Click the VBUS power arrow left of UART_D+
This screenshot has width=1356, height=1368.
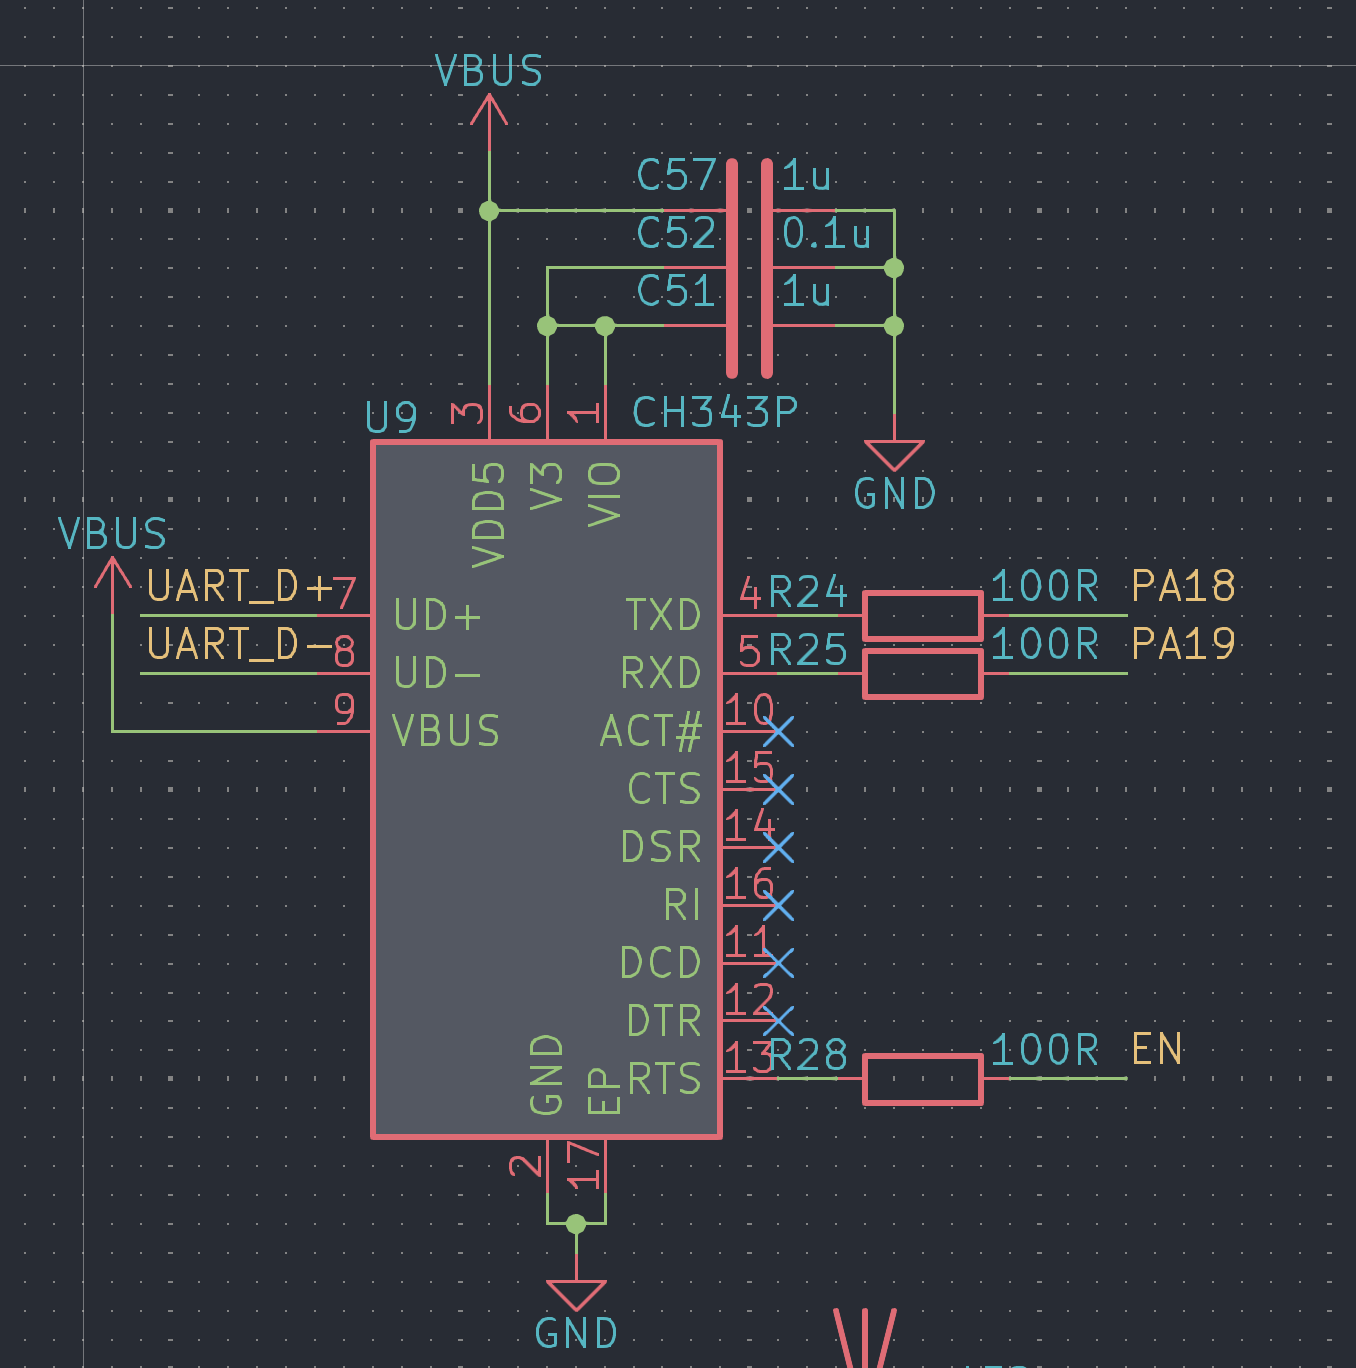click(113, 572)
